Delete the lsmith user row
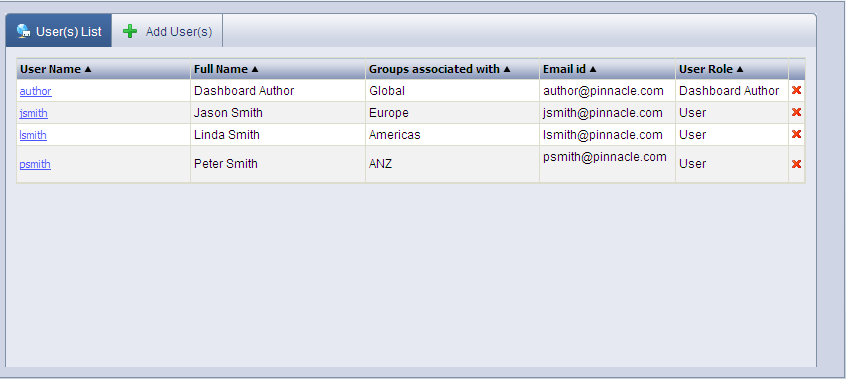 tap(796, 134)
